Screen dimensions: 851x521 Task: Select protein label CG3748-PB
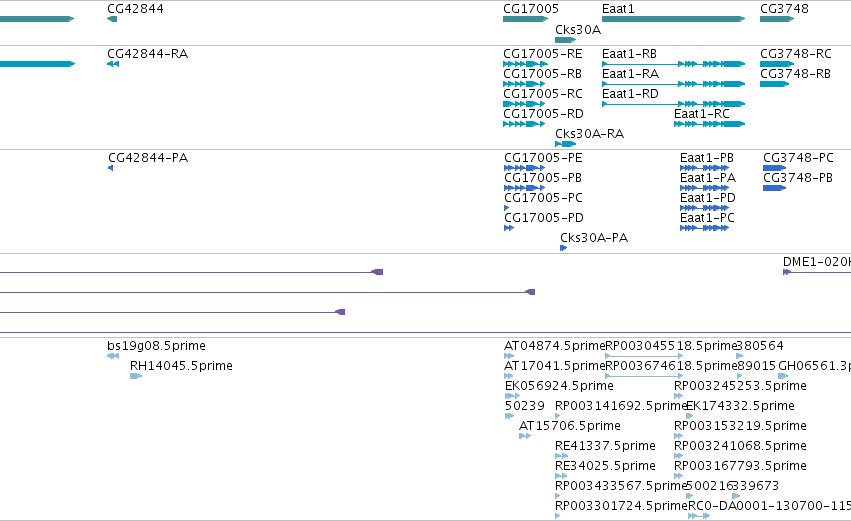798,178
